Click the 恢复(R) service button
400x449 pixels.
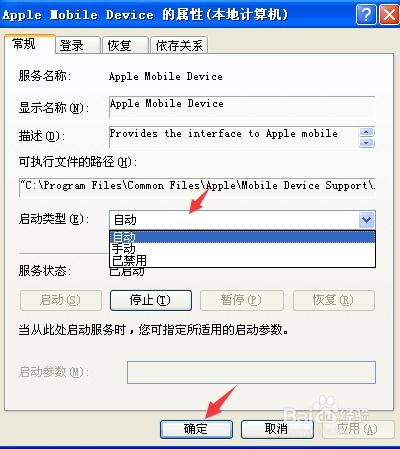click(x=334, y=300)
